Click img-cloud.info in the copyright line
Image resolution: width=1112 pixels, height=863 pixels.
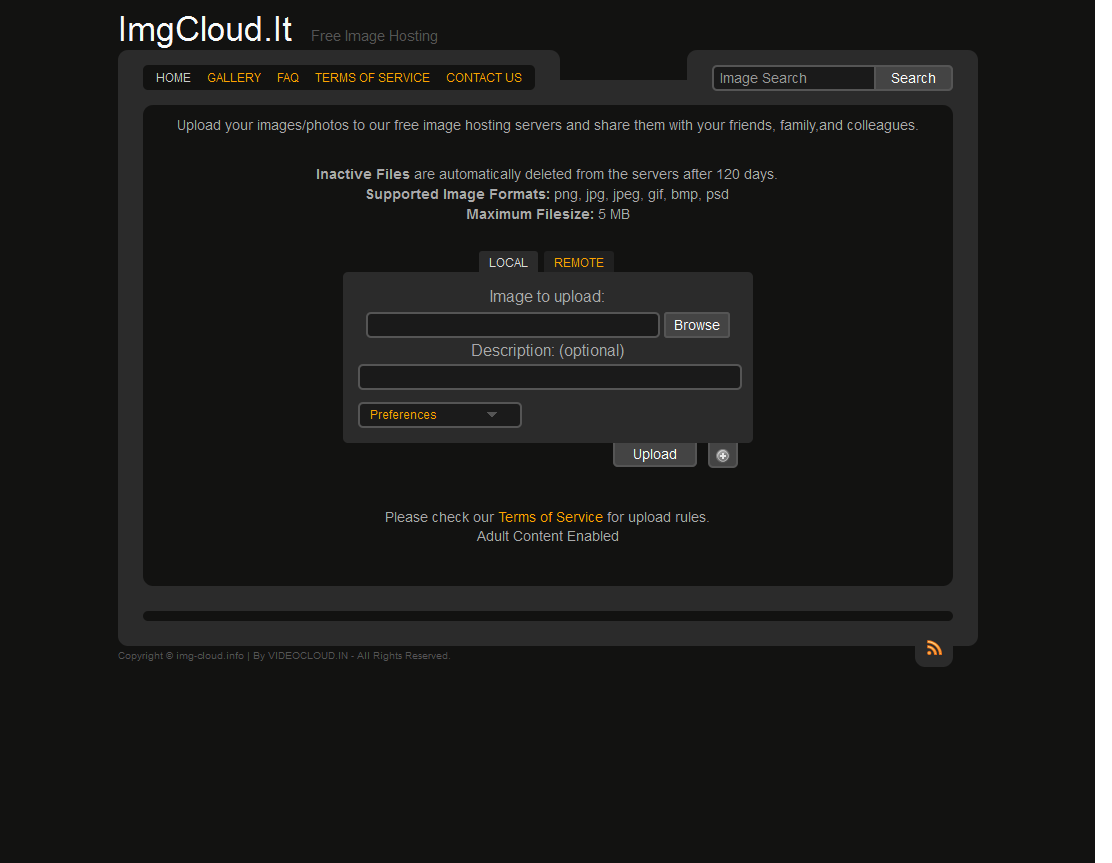(x=210, y=656)
